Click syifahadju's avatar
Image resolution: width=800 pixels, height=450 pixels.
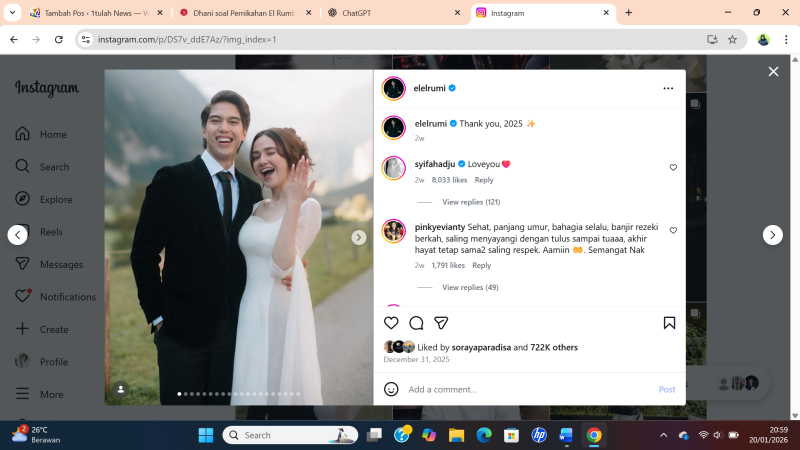tap(393, 168)
